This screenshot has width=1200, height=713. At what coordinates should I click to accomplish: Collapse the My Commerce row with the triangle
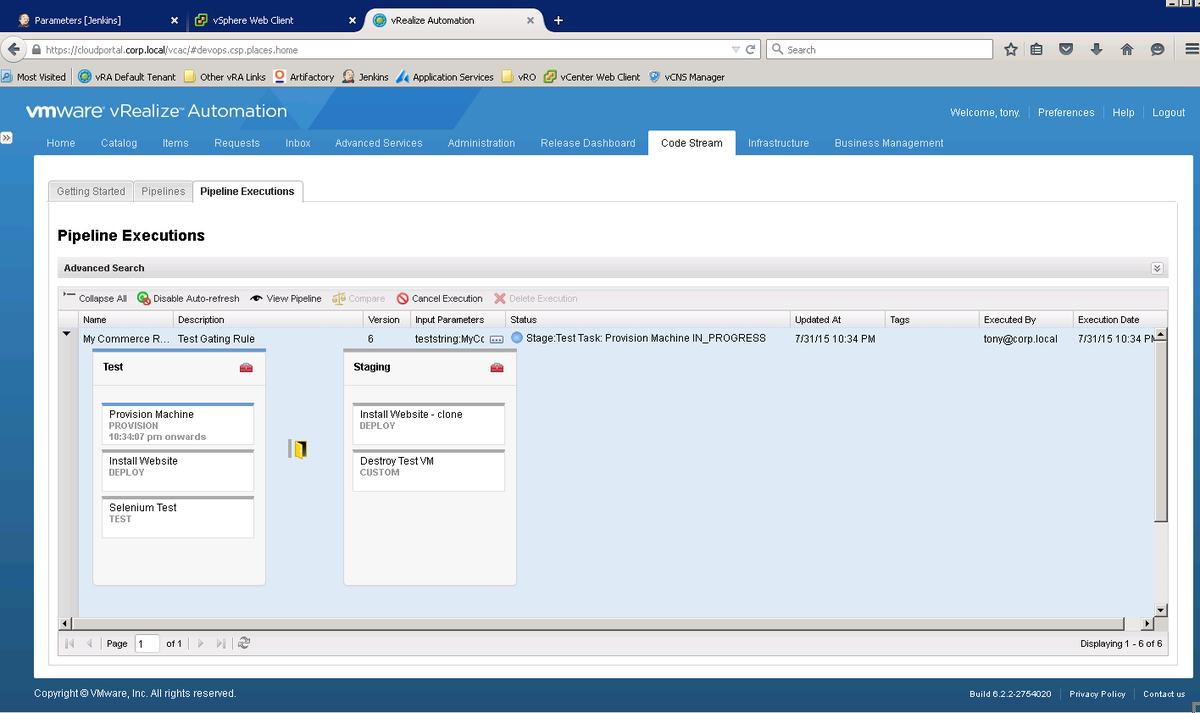[x=67, y=334]
